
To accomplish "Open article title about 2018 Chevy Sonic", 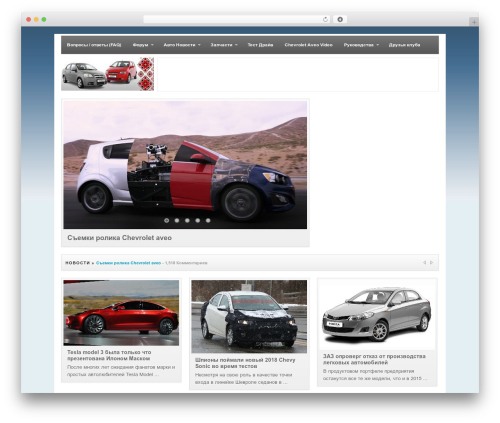I will coord(245,363).
